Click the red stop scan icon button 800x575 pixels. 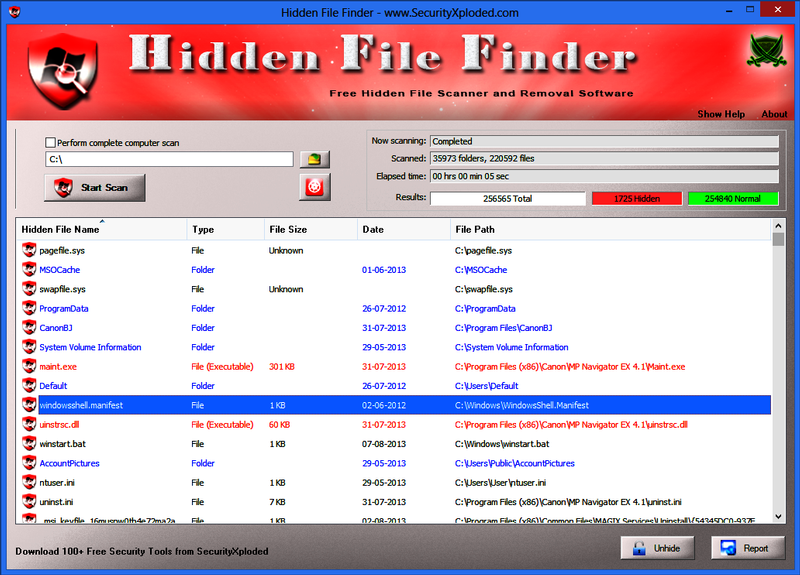pyautogui.click(x=314, y=187)
